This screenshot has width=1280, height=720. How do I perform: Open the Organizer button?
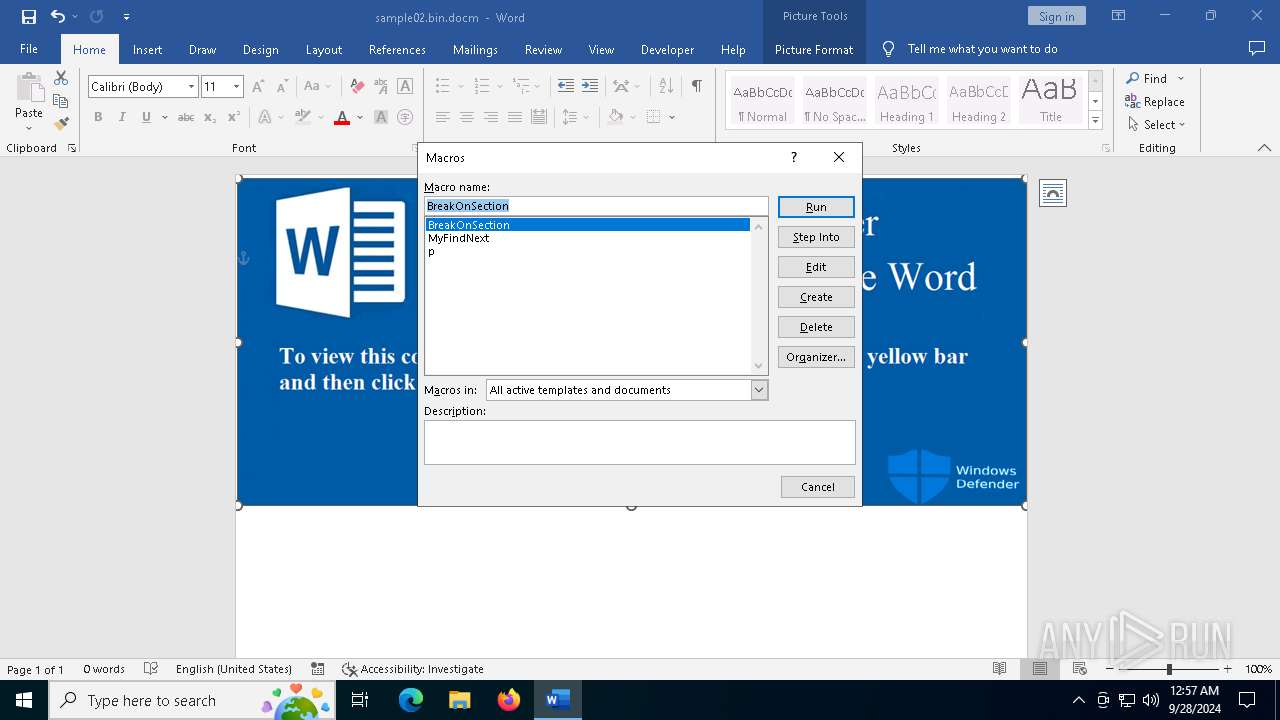[x=816, y=357]
